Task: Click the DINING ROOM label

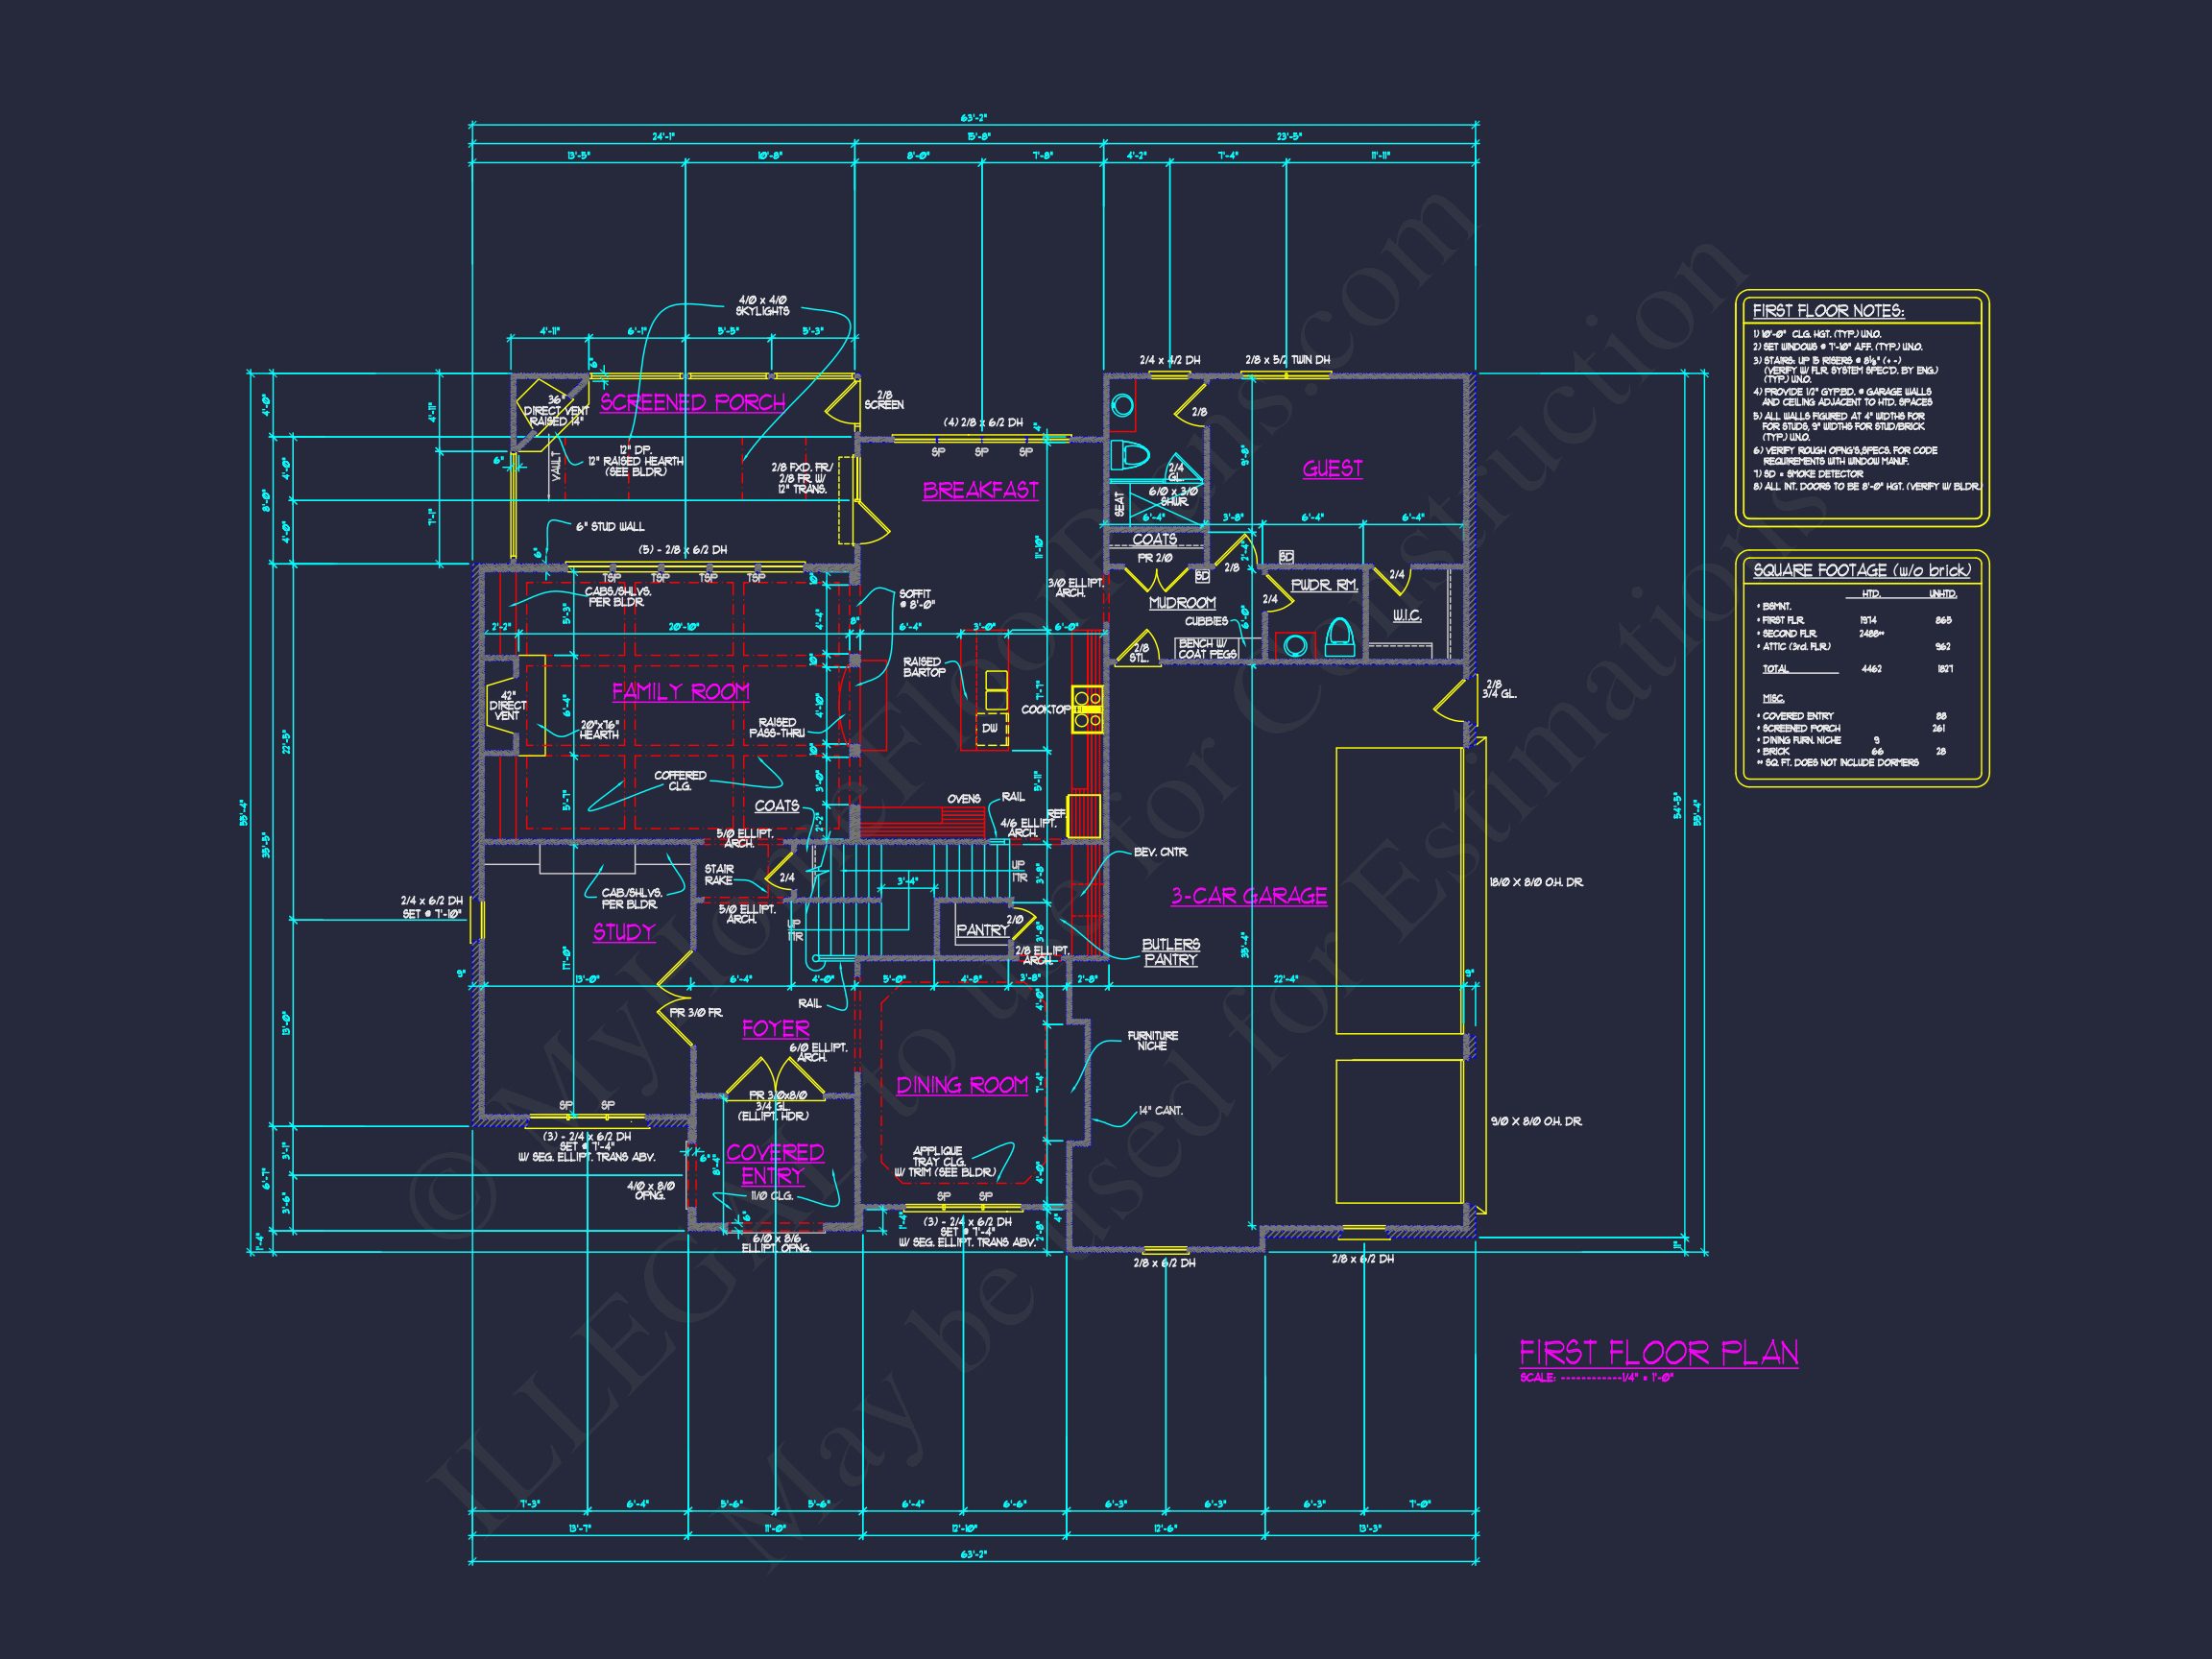Action: [961, 1085]
